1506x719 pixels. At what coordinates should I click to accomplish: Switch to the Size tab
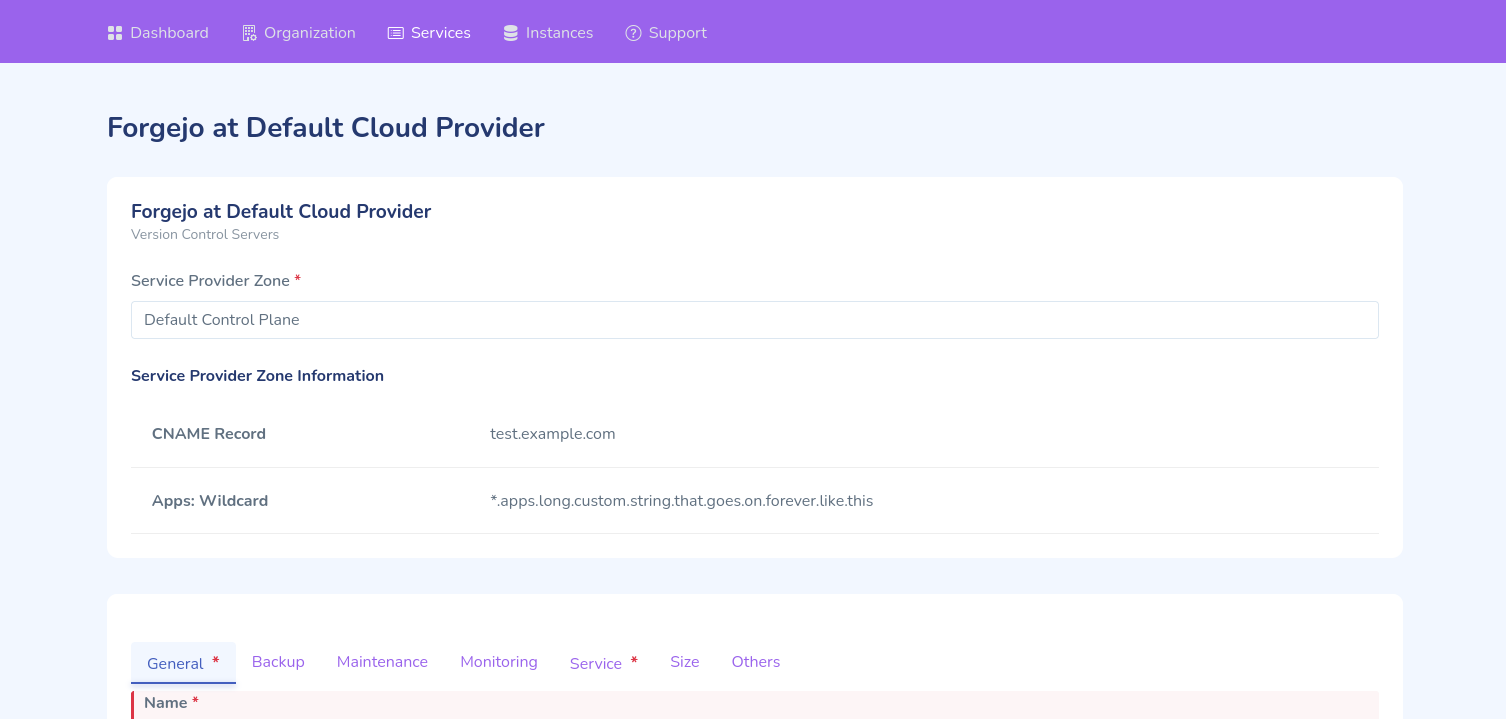coord(684,662)
